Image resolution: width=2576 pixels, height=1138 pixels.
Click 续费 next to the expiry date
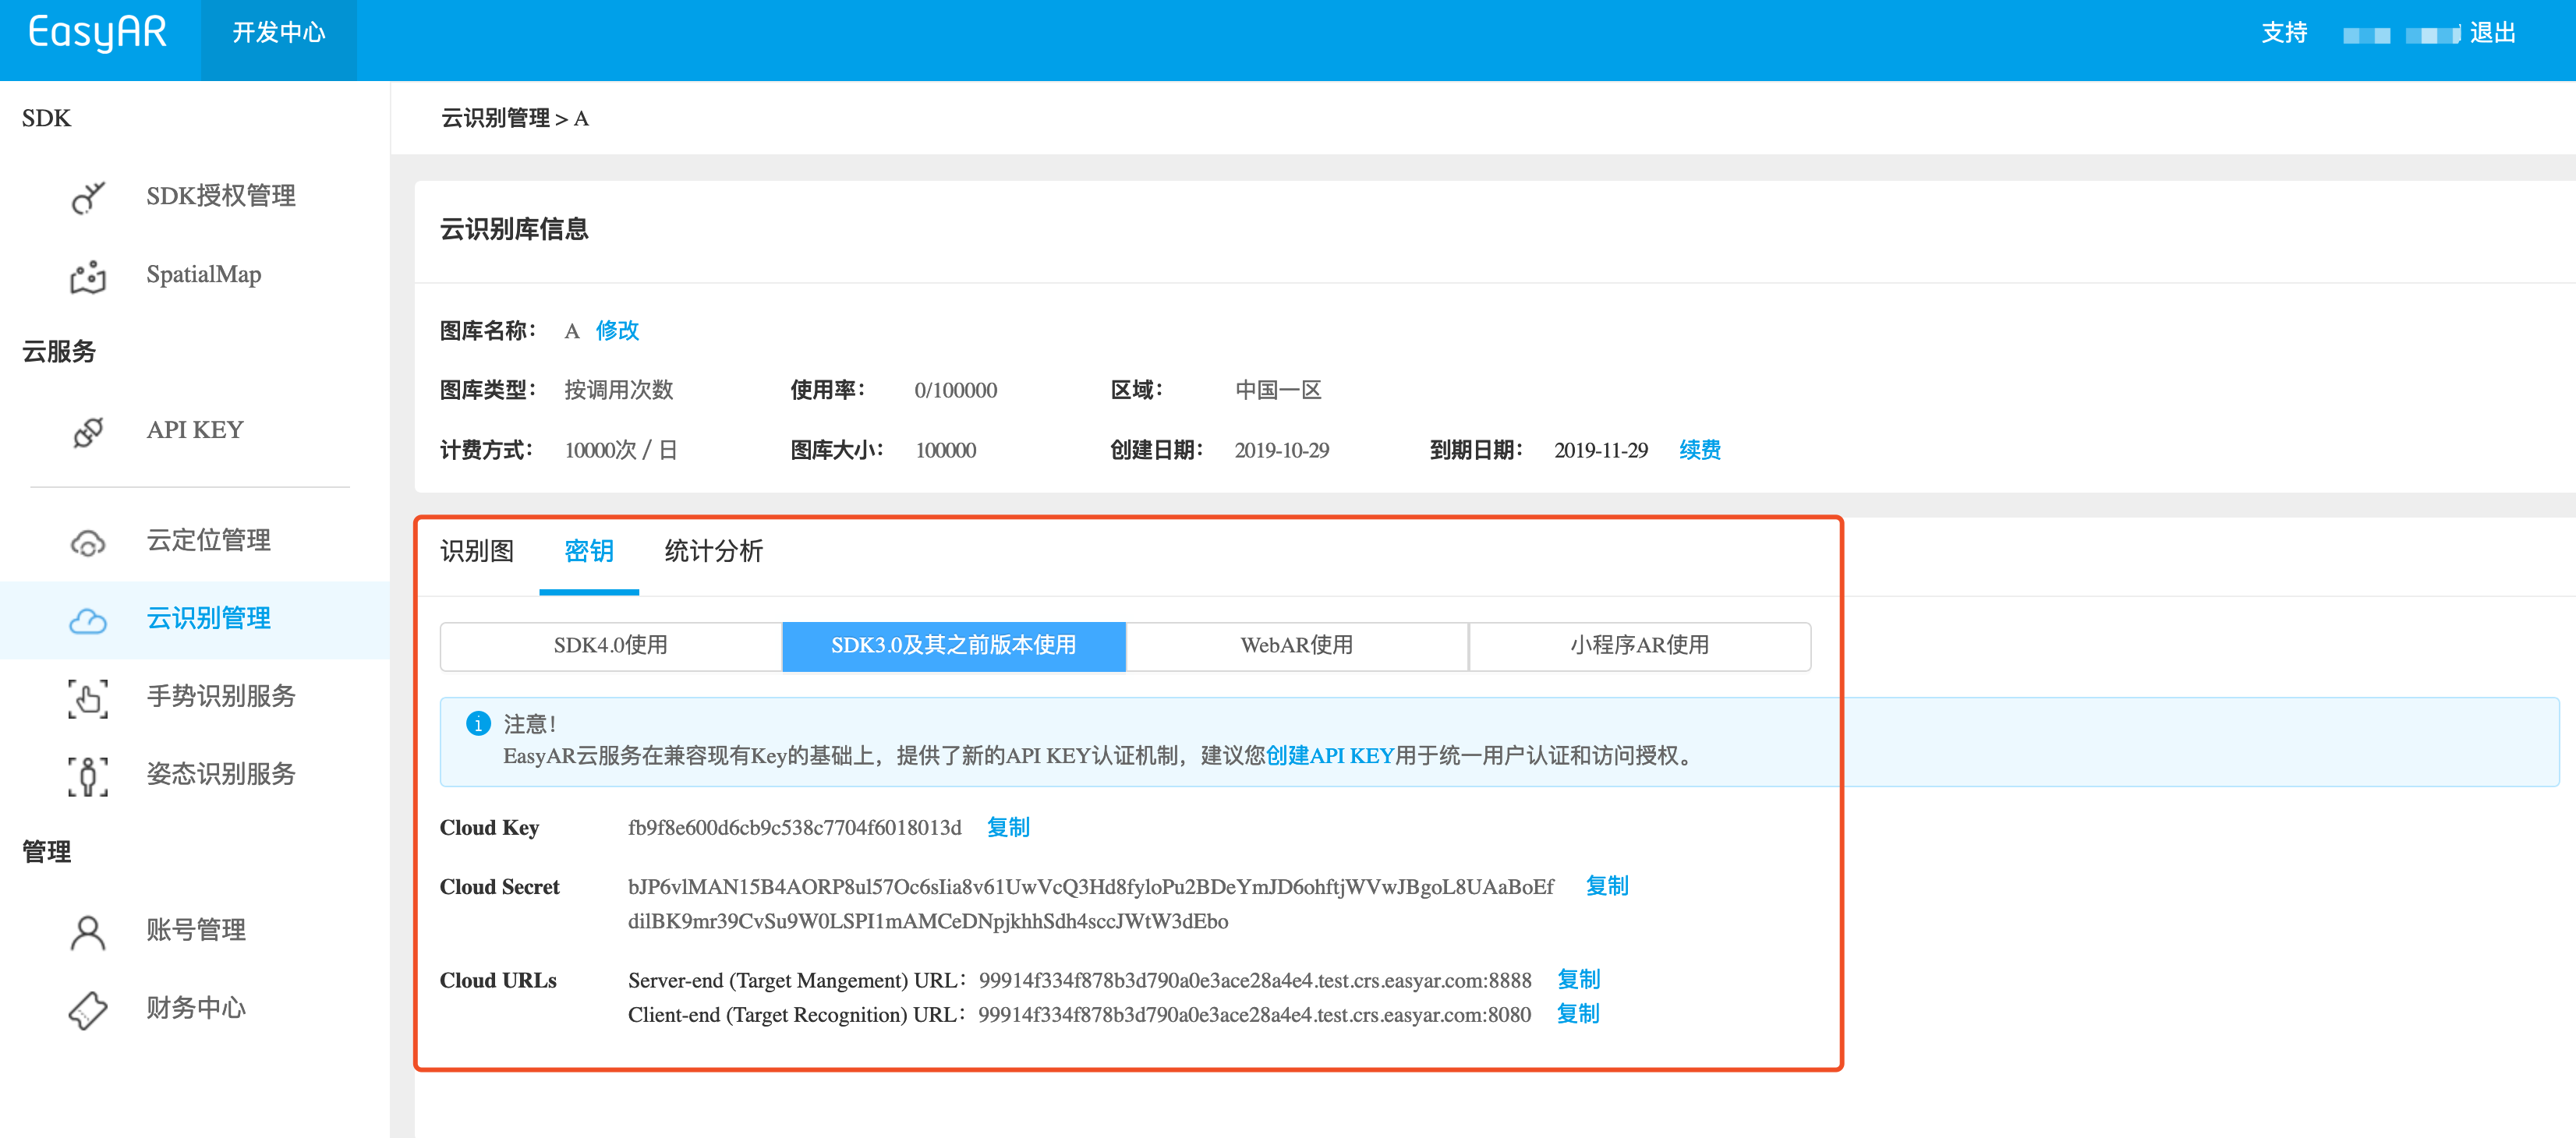(1700, 450)
